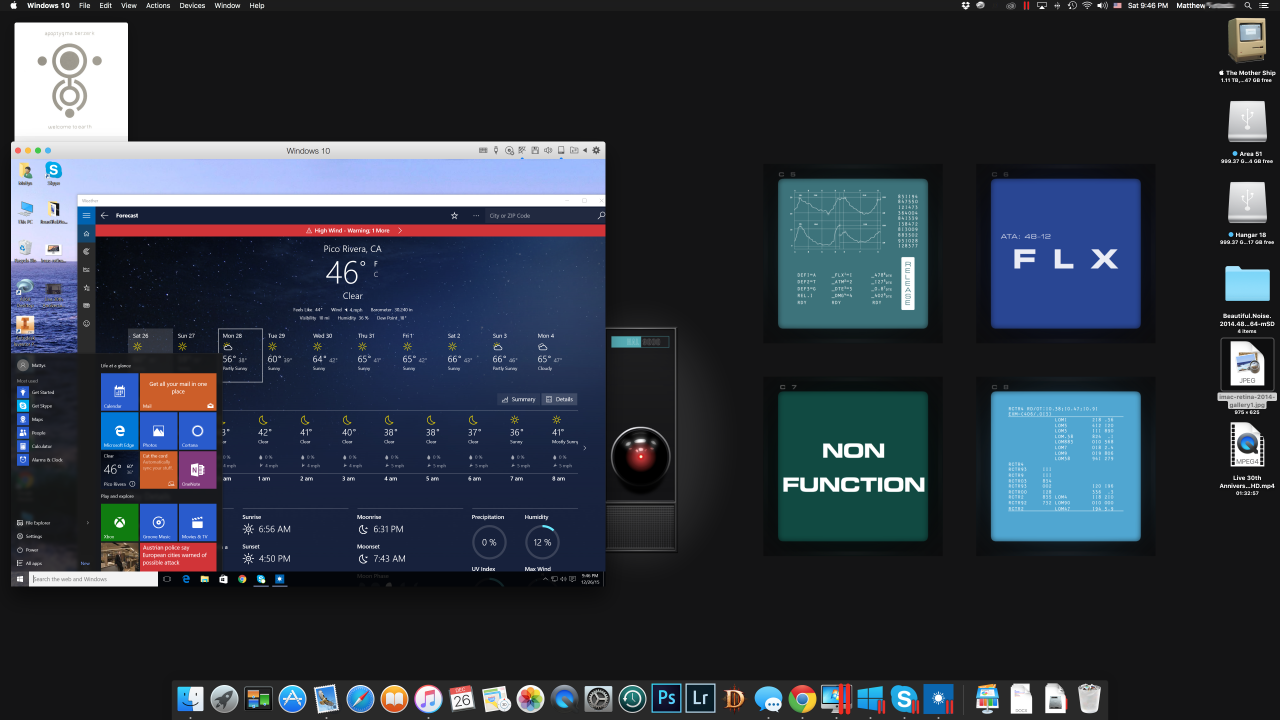Open the Apple menu
Viewport: 1280px width, 720px height.
(13, 6)
